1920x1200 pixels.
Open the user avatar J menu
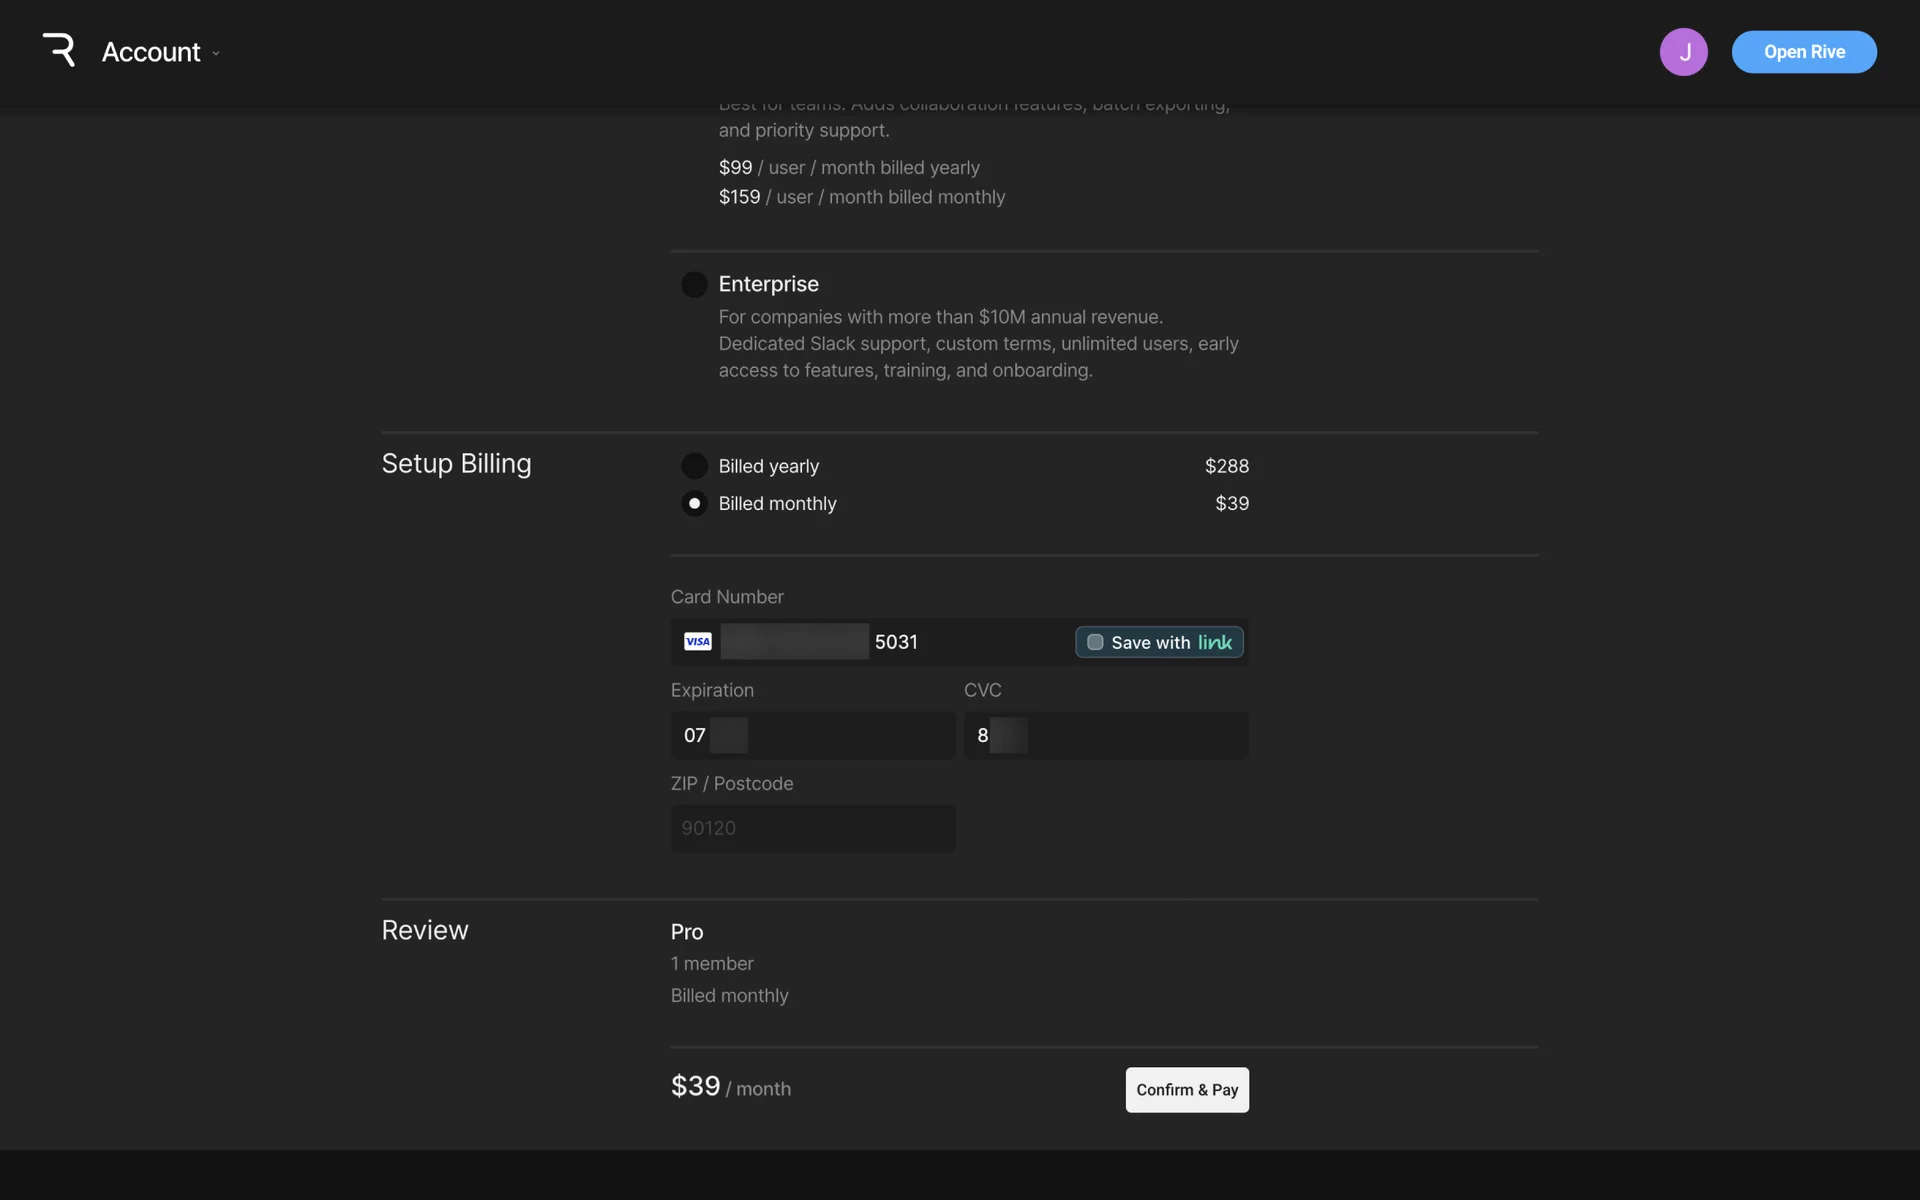pyautogui.click(x=1683, y=52)
